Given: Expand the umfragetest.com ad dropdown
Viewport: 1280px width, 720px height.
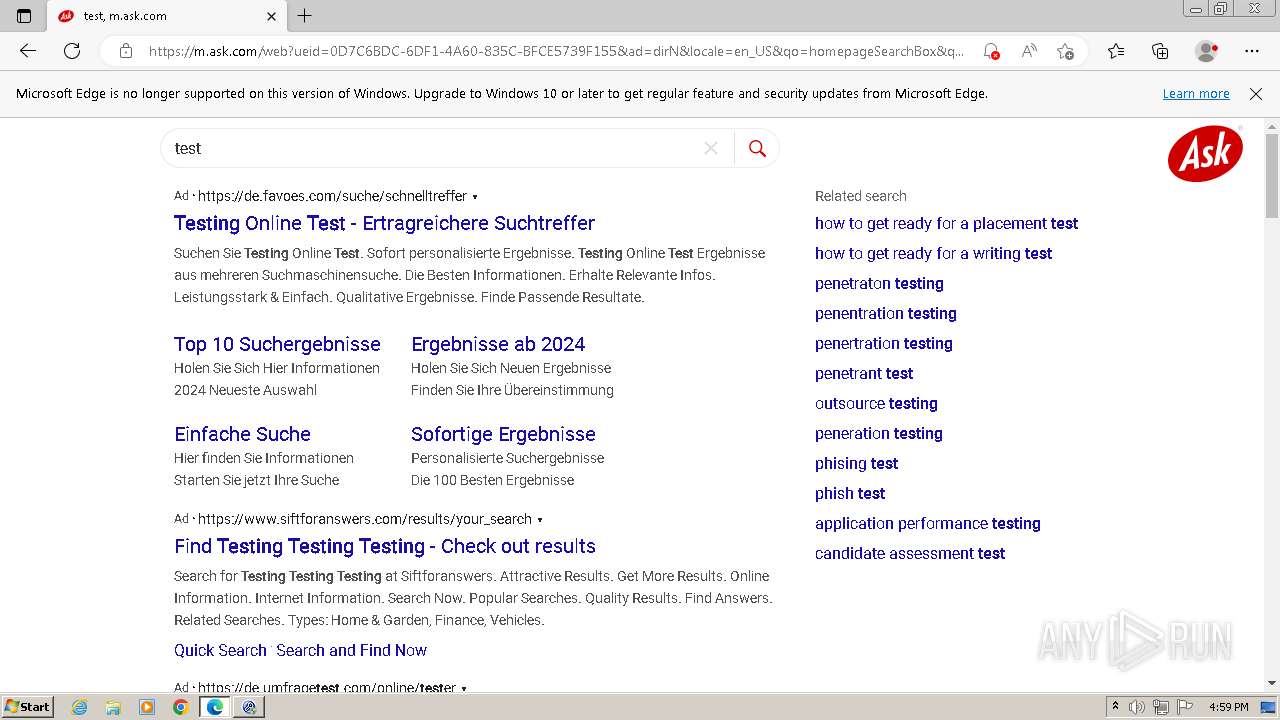Looking at the screenshot, I should [464, 688].
